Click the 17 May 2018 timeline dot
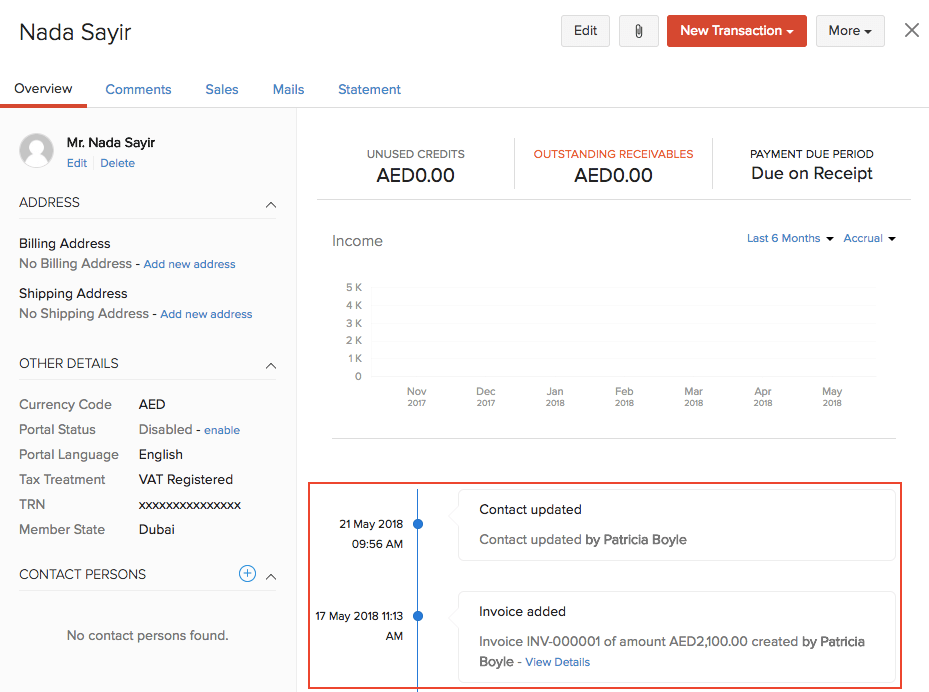Viewport: 929px width, 692px height. [x=418, y=616]
